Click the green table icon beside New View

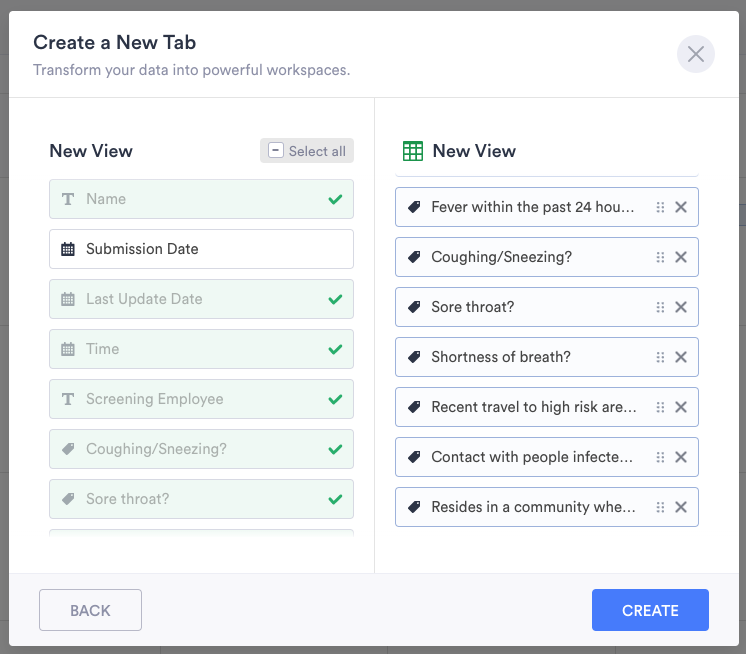[412, 151]
